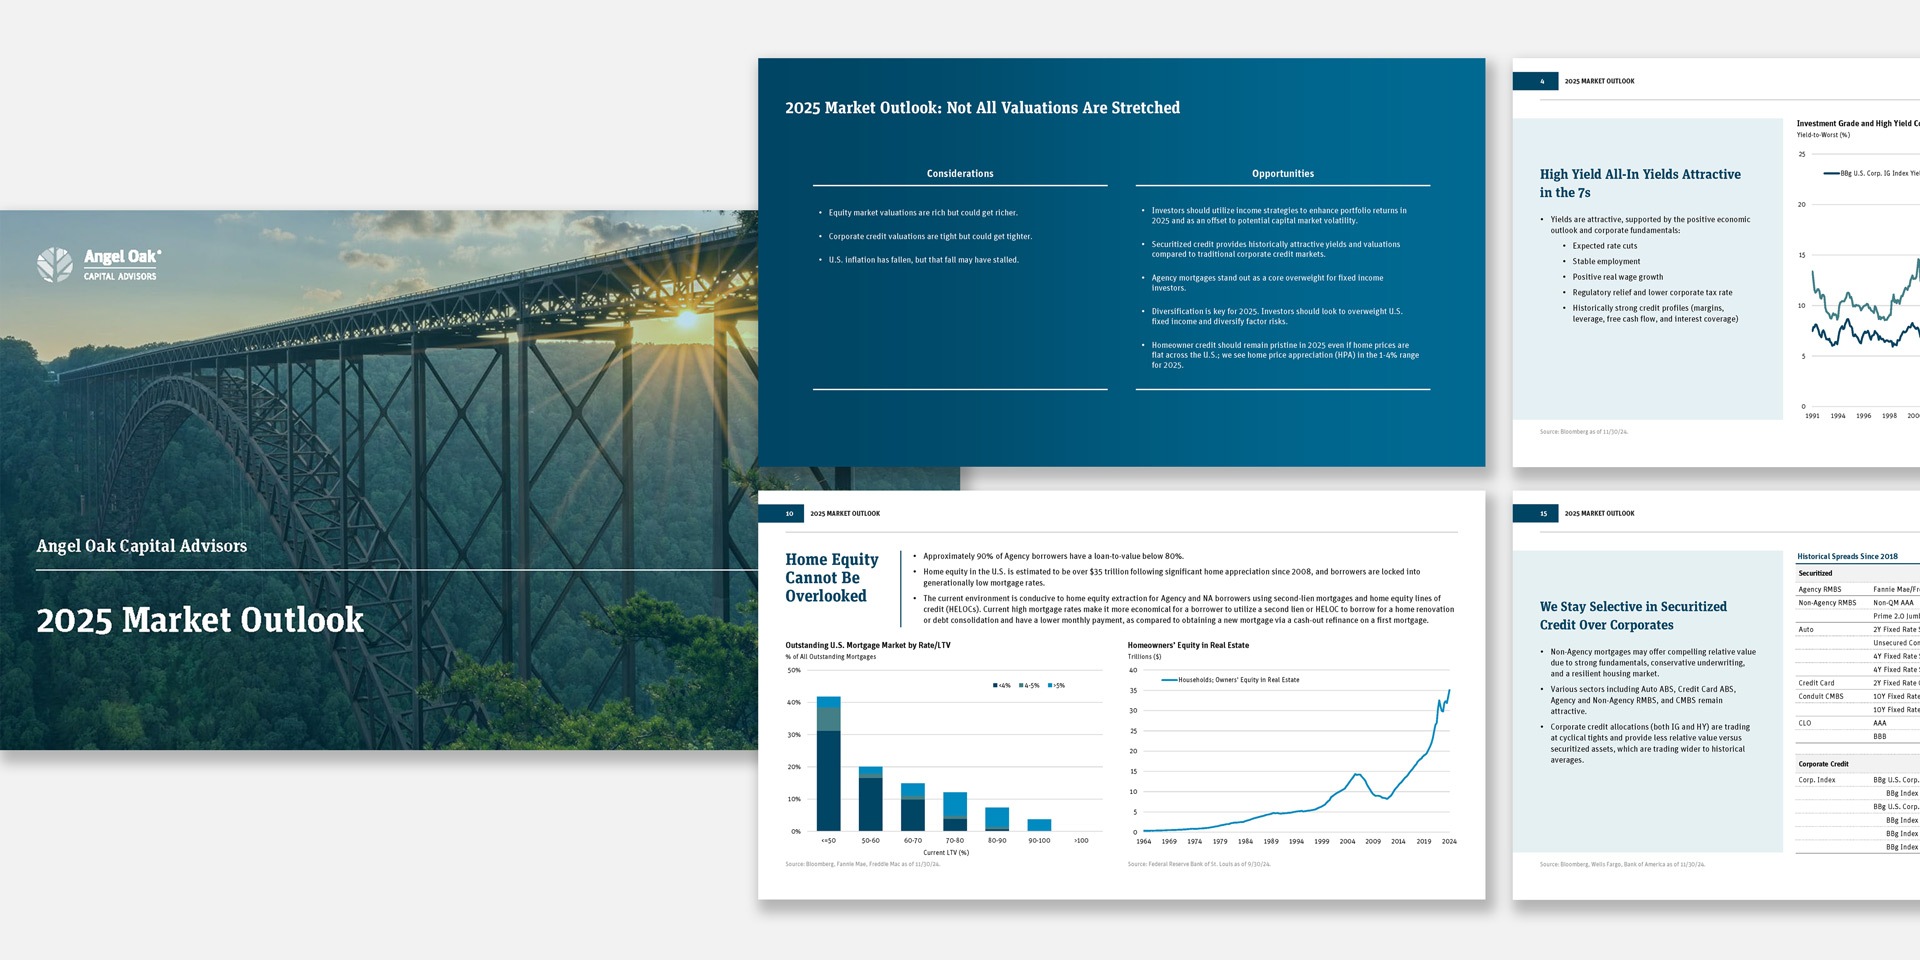Image resolution: width=1920 pixels, height=960 pixels.
Task: Click "Source: Federal Reserve Bank of St. Louis" footnote
Action: [x=1199, y=864]
